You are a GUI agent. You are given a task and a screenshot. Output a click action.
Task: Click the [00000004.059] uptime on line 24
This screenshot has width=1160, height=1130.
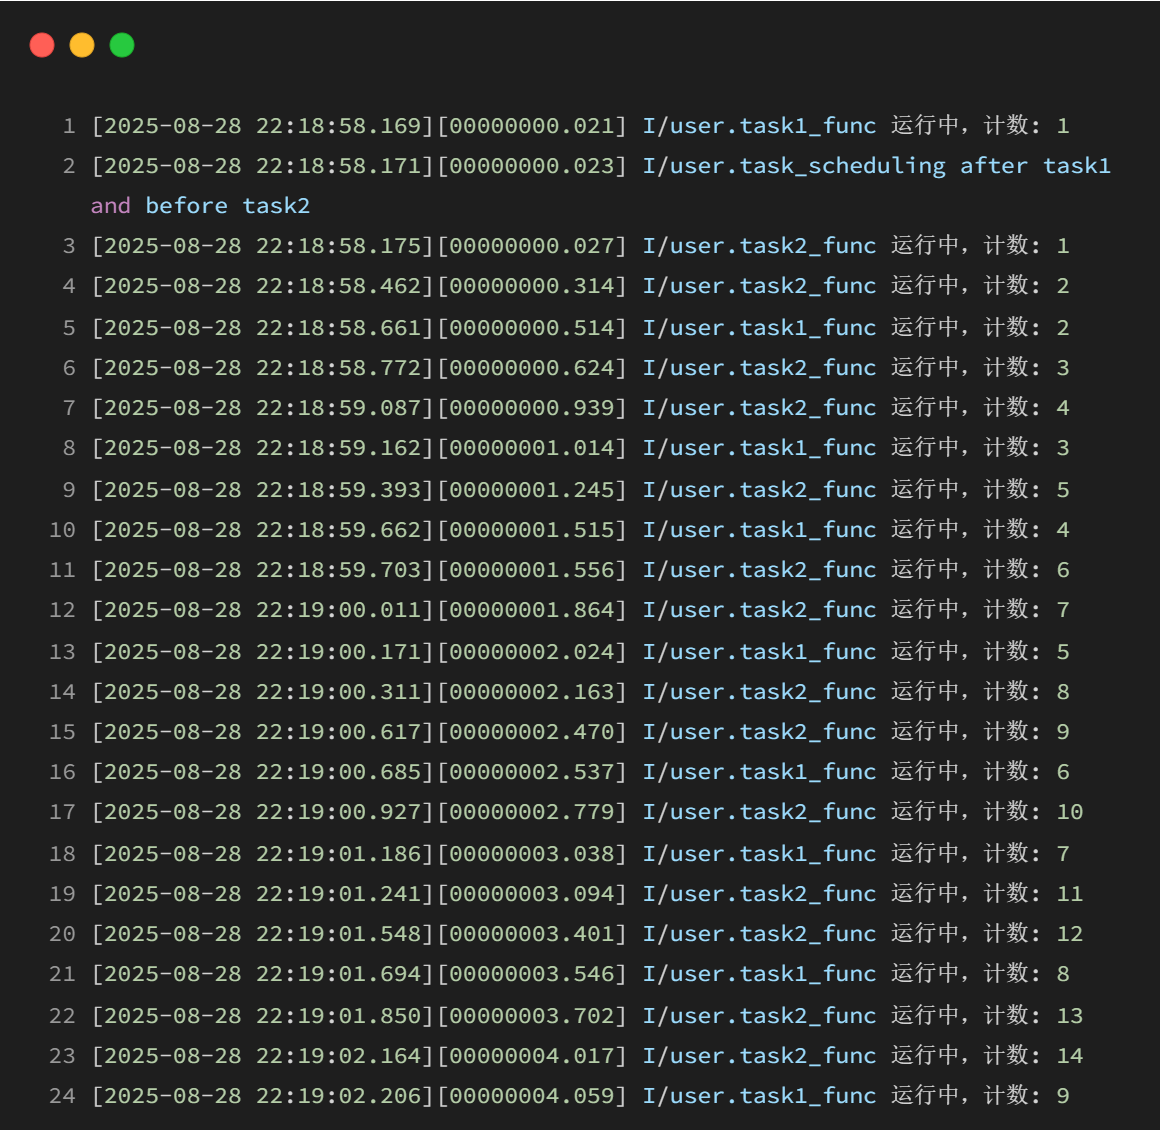532,1096
